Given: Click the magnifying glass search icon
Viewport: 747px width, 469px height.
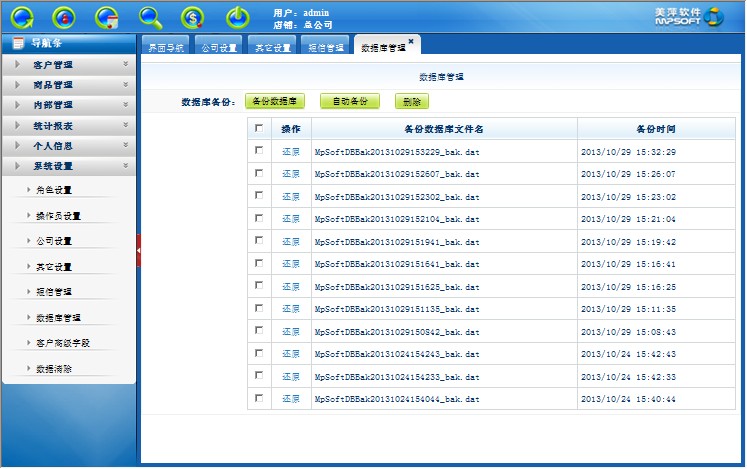Looking at the screenshot, I should coord(150,17).
